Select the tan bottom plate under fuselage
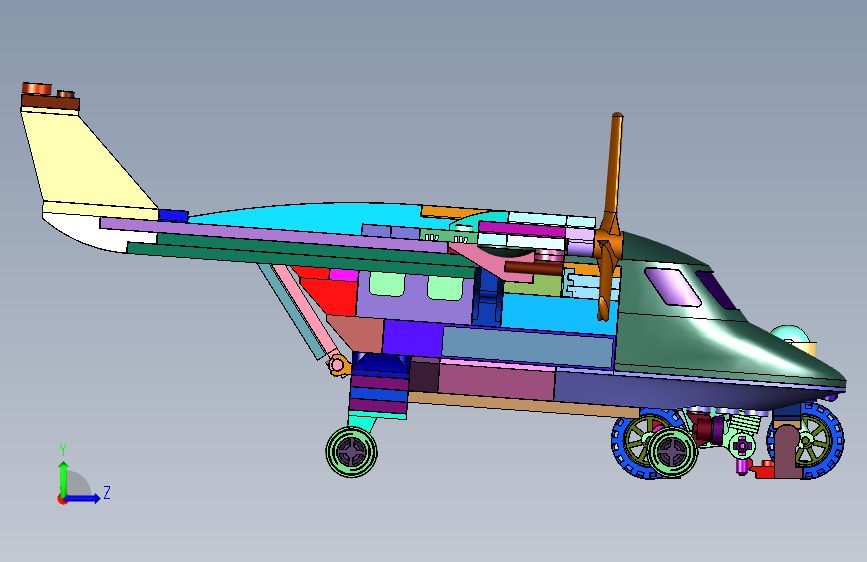This screenshot has height=562, width=867. [x=523, y=405]
